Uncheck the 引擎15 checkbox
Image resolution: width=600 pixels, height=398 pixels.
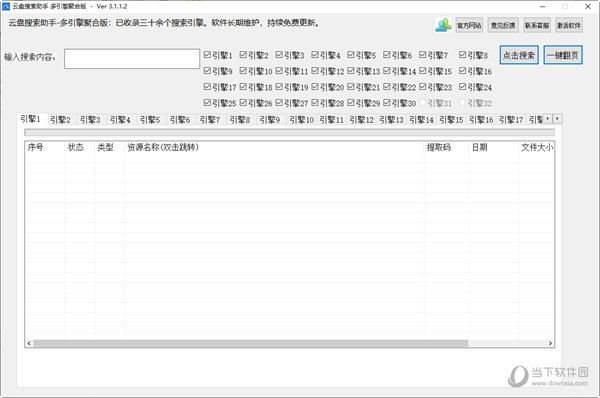(423, 71)
